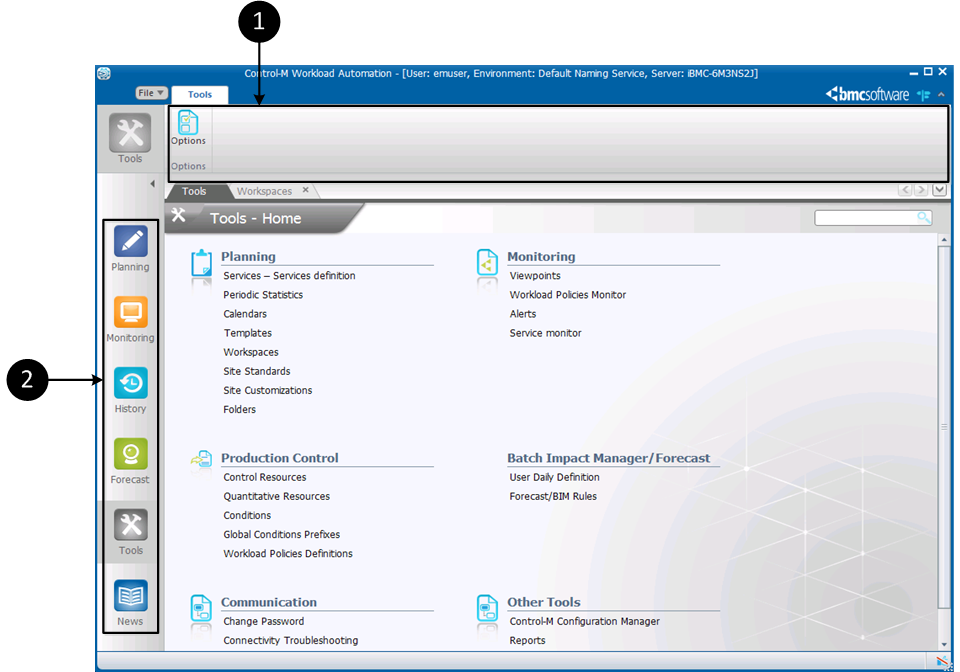Click the magnifier icon in search box
Screen dimensions: 960x672
click(x=923, y=218)
